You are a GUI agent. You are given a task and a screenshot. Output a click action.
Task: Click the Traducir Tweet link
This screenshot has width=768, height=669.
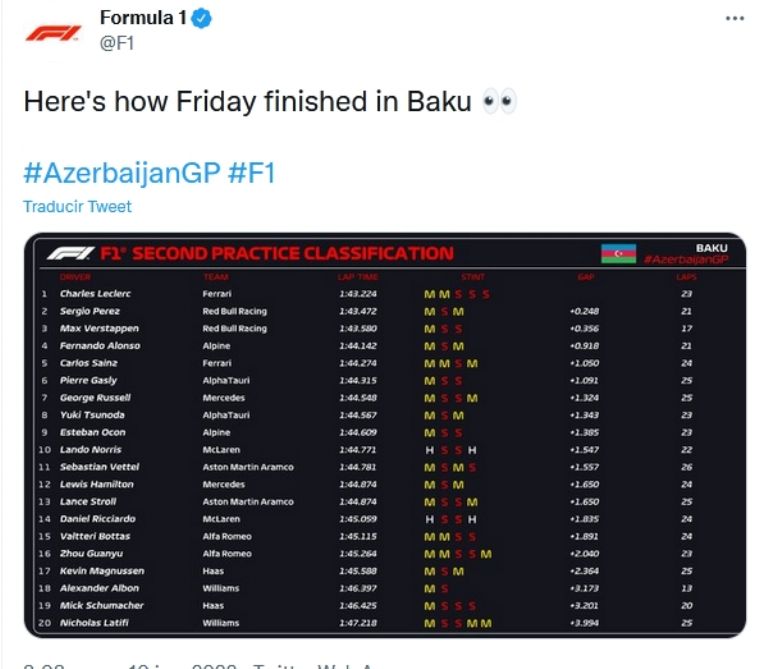[77, 207]
